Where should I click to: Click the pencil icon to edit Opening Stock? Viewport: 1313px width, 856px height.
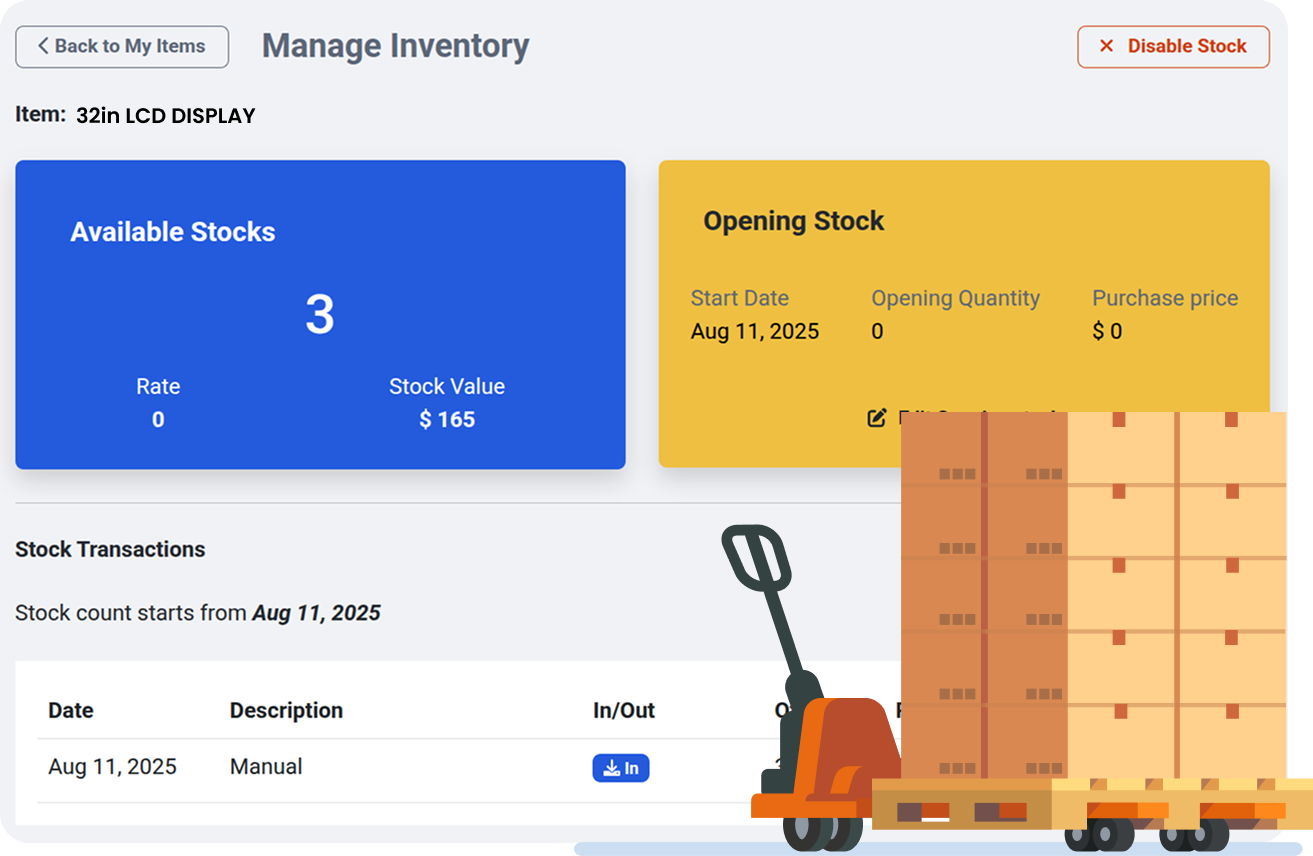click(x=877, y=418)
